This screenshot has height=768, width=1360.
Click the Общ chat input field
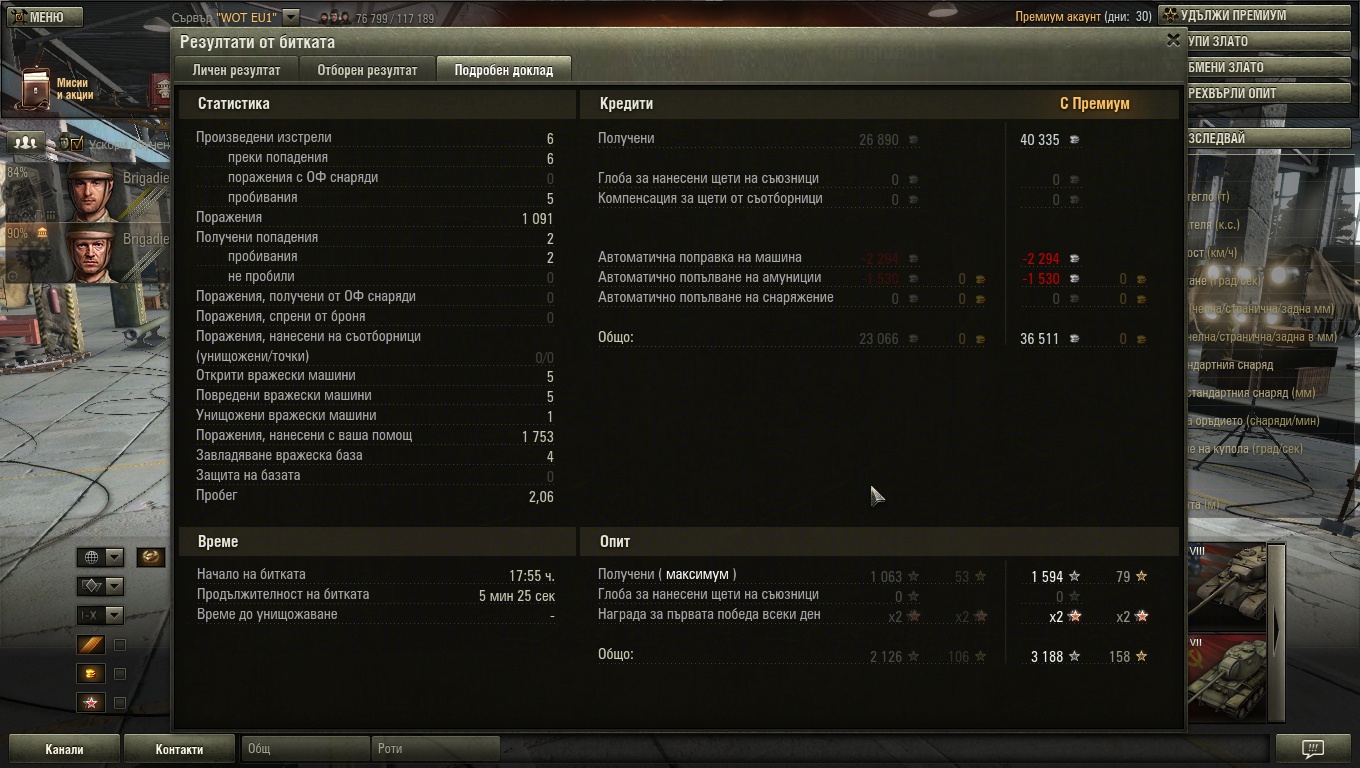(x=306, y=749)
